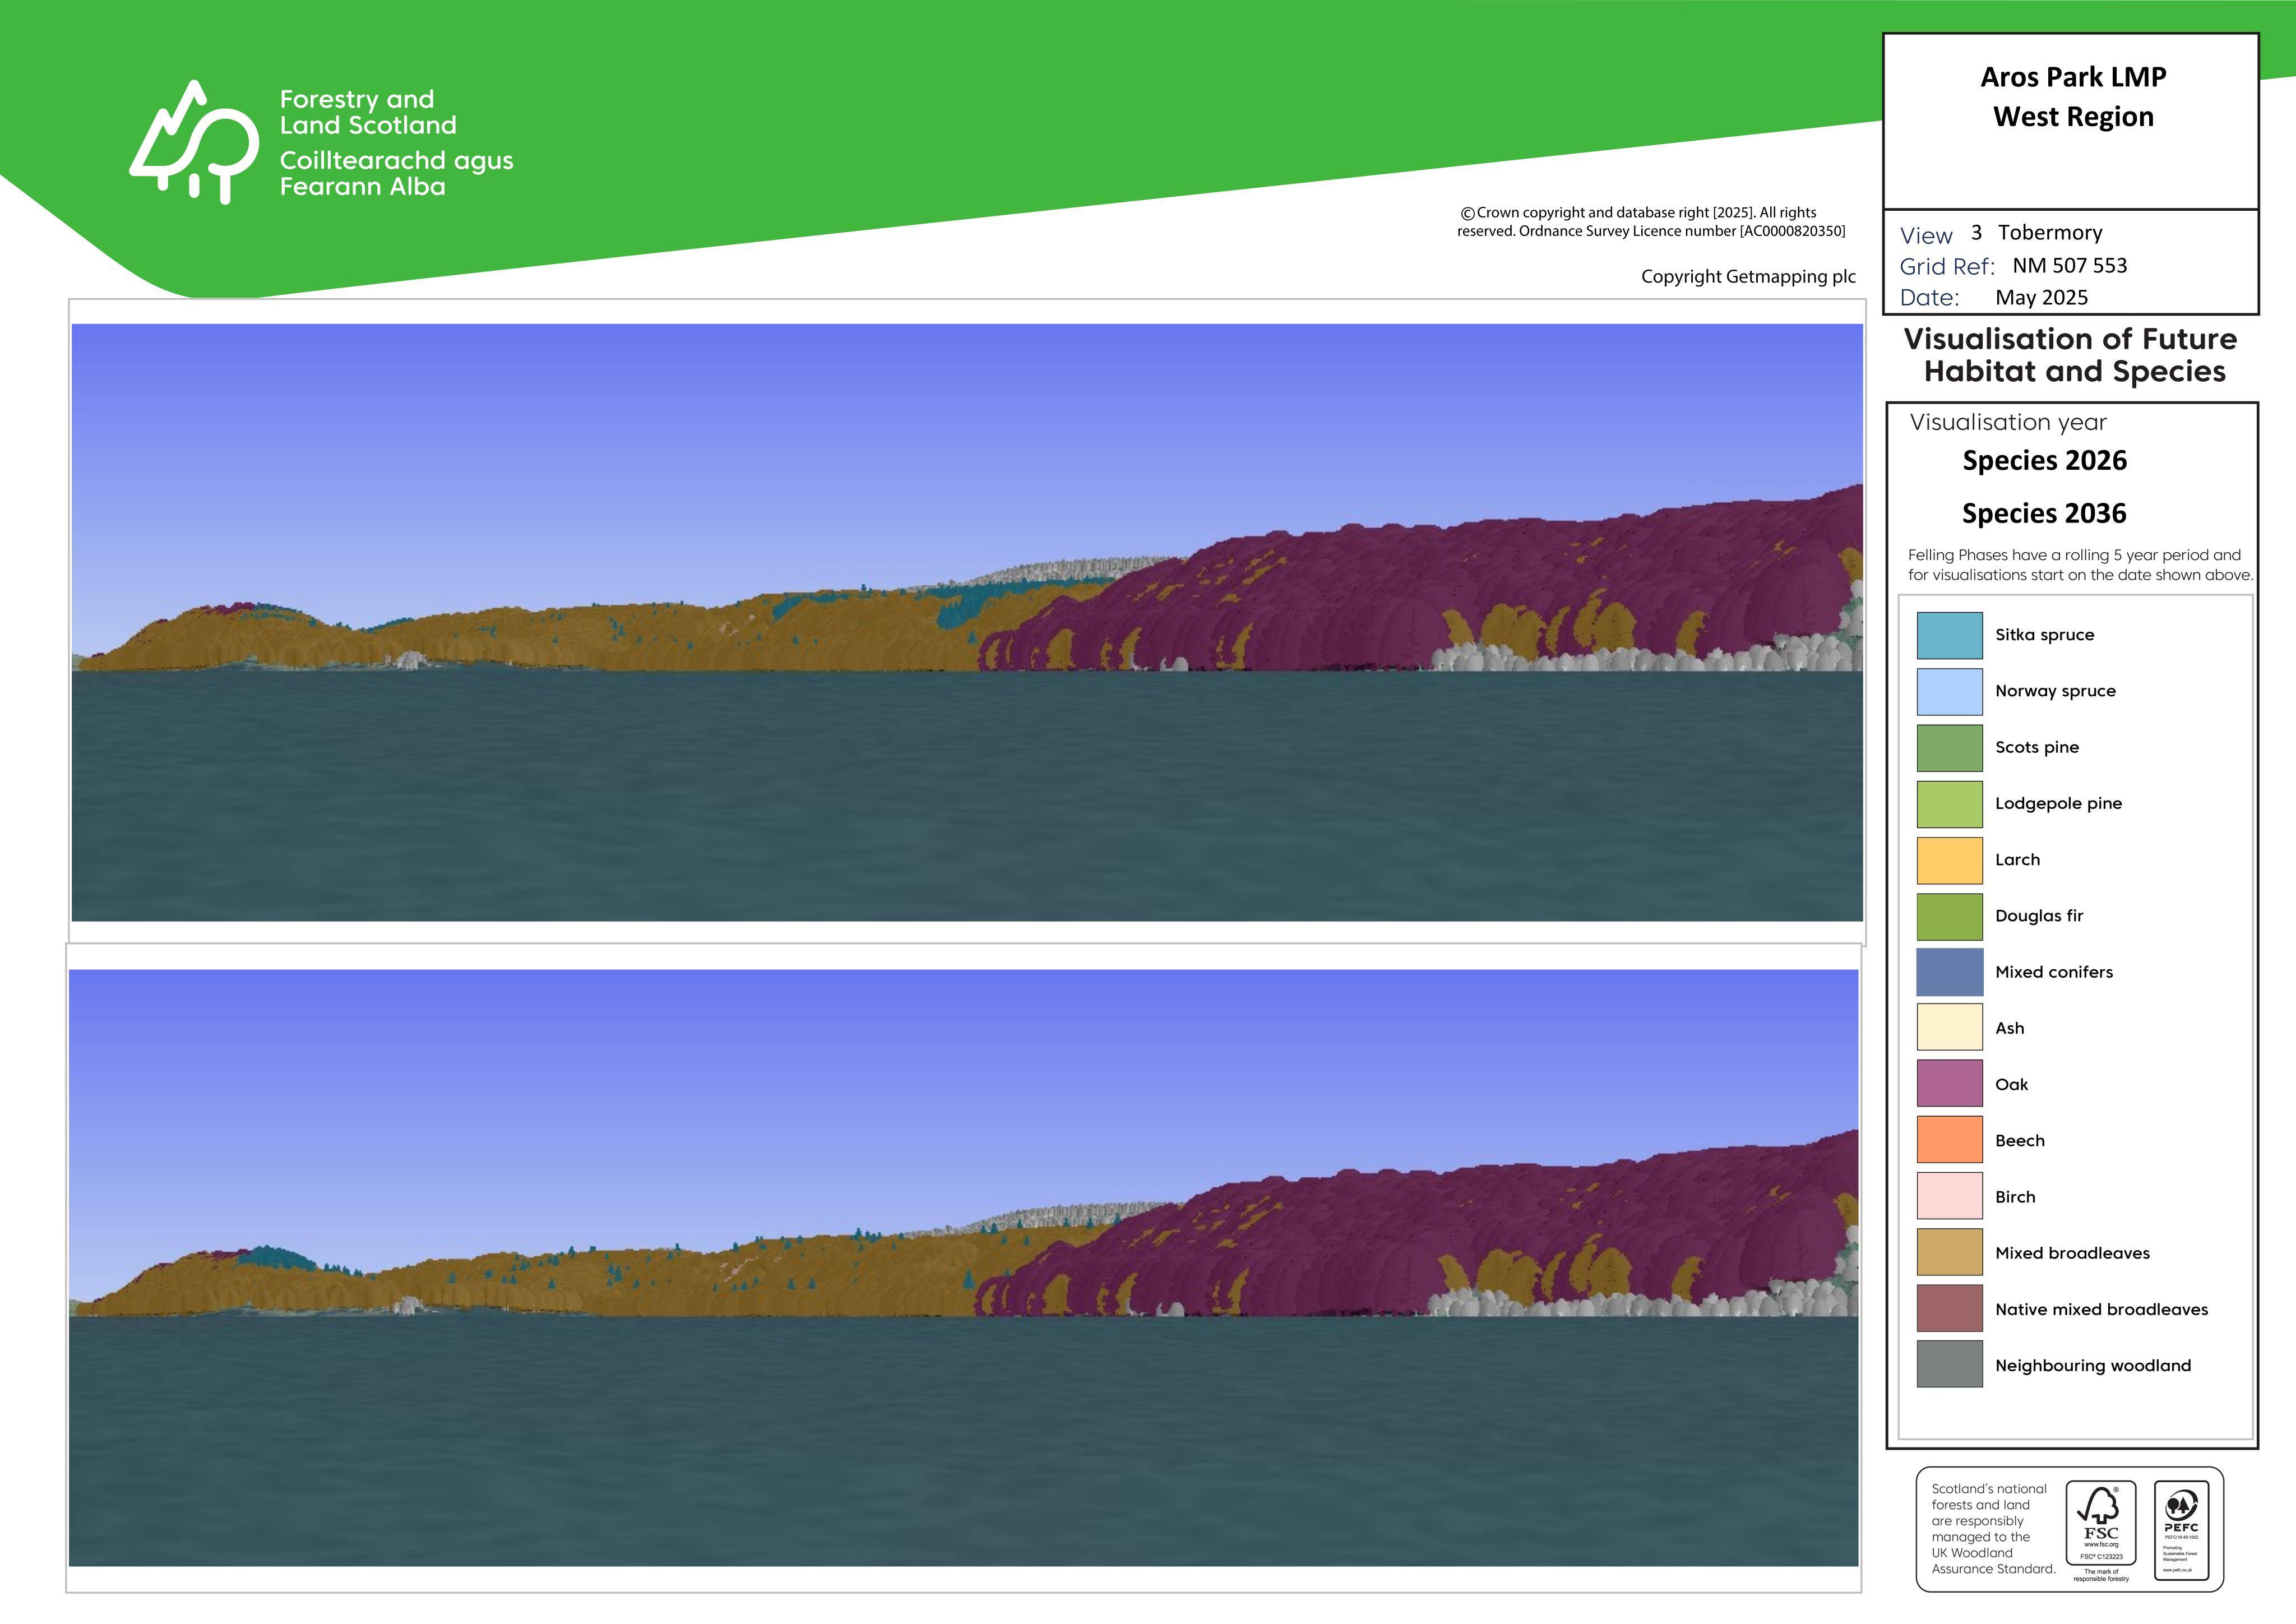Click the Beech orange swatch
2296x1624 pixels.
1949,1140
